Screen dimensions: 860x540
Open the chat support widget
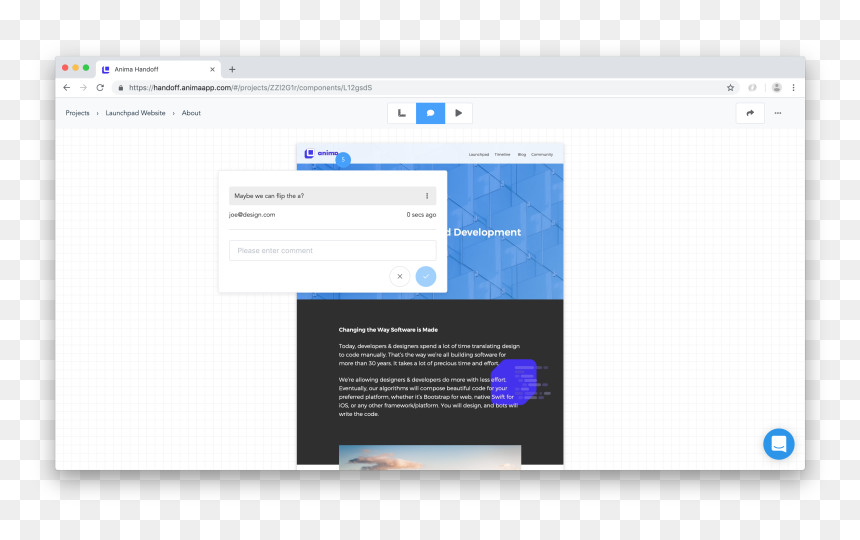click(778, 444)
